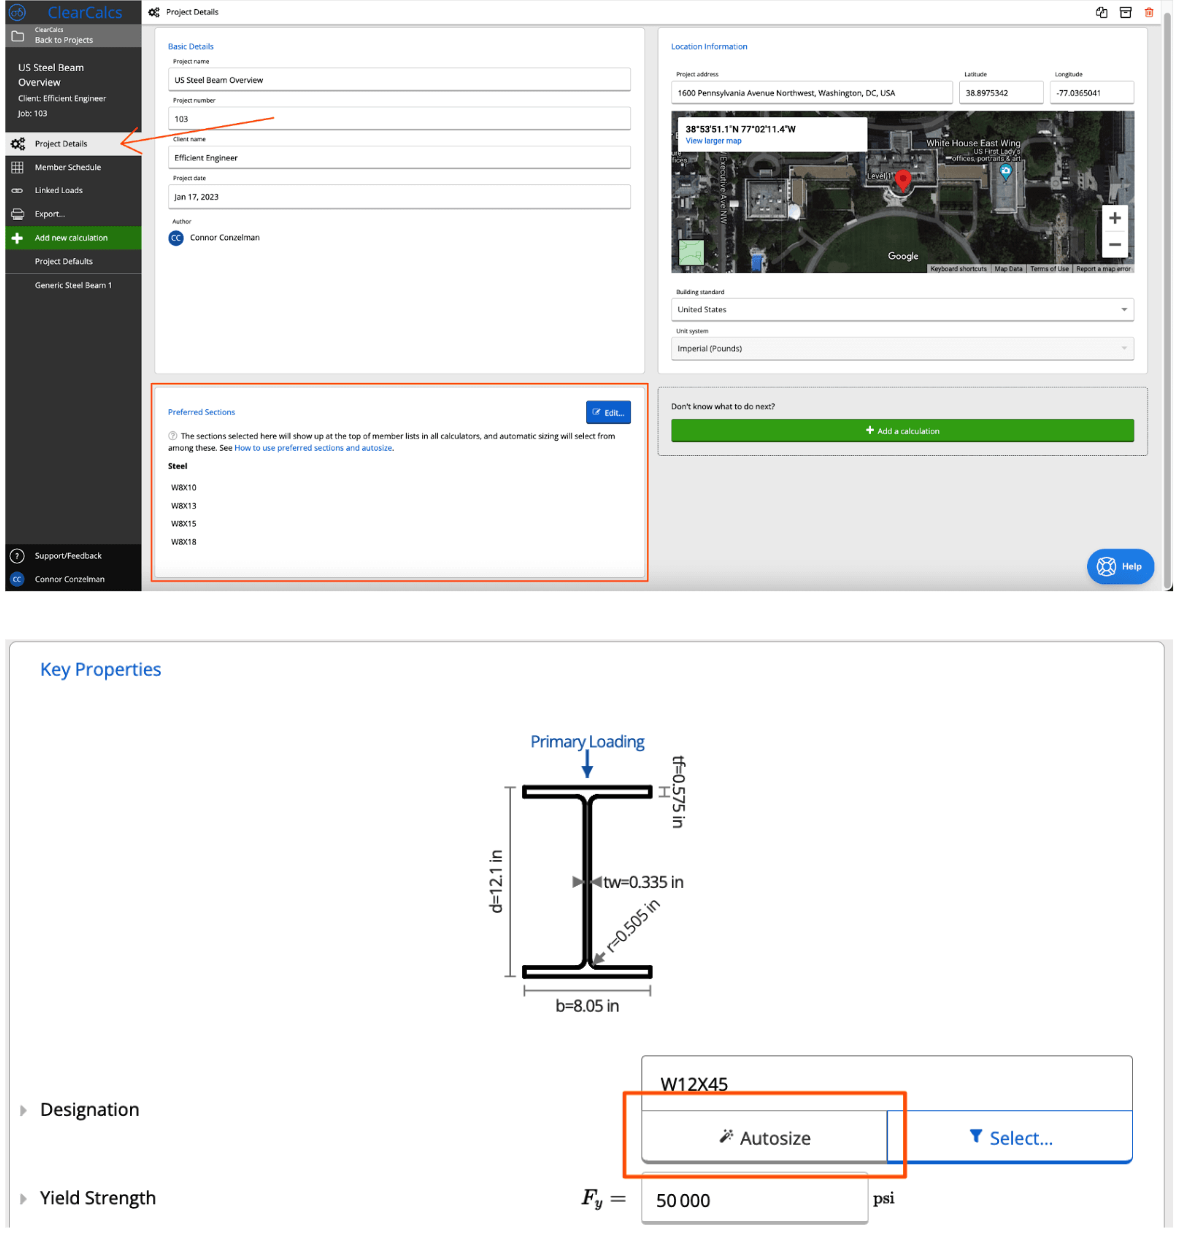Click the Support/Feedback question mark icon

coord(17,556)
